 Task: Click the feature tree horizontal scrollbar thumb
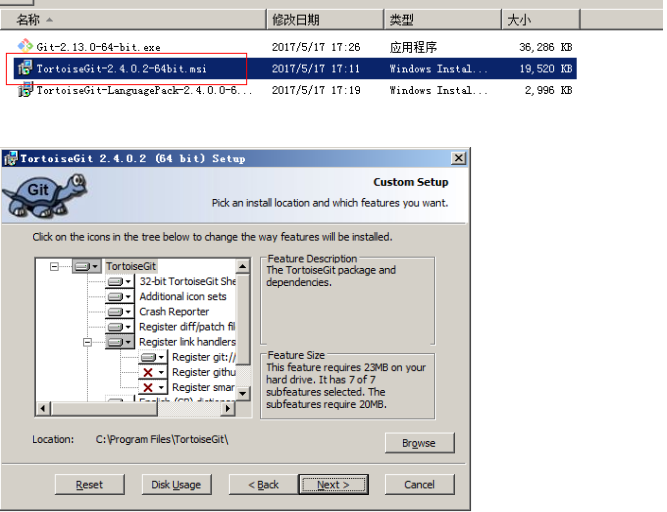(x=104, y=409)
